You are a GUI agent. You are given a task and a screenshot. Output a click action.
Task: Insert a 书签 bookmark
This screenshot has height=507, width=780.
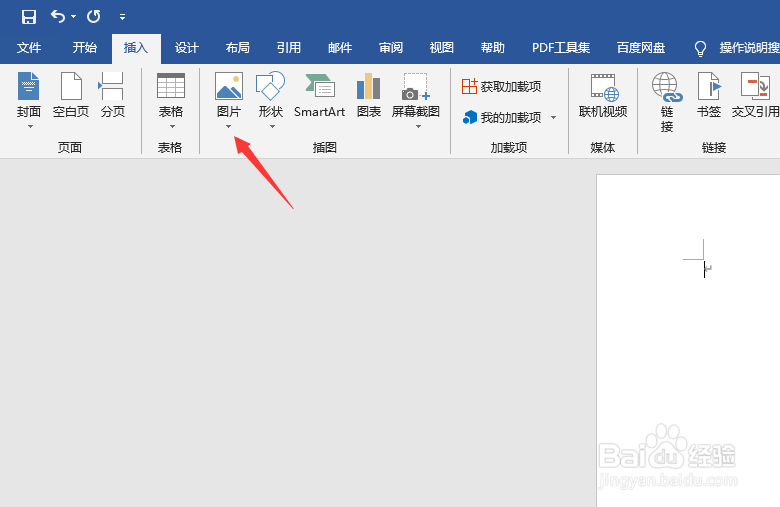pos(709,95)
